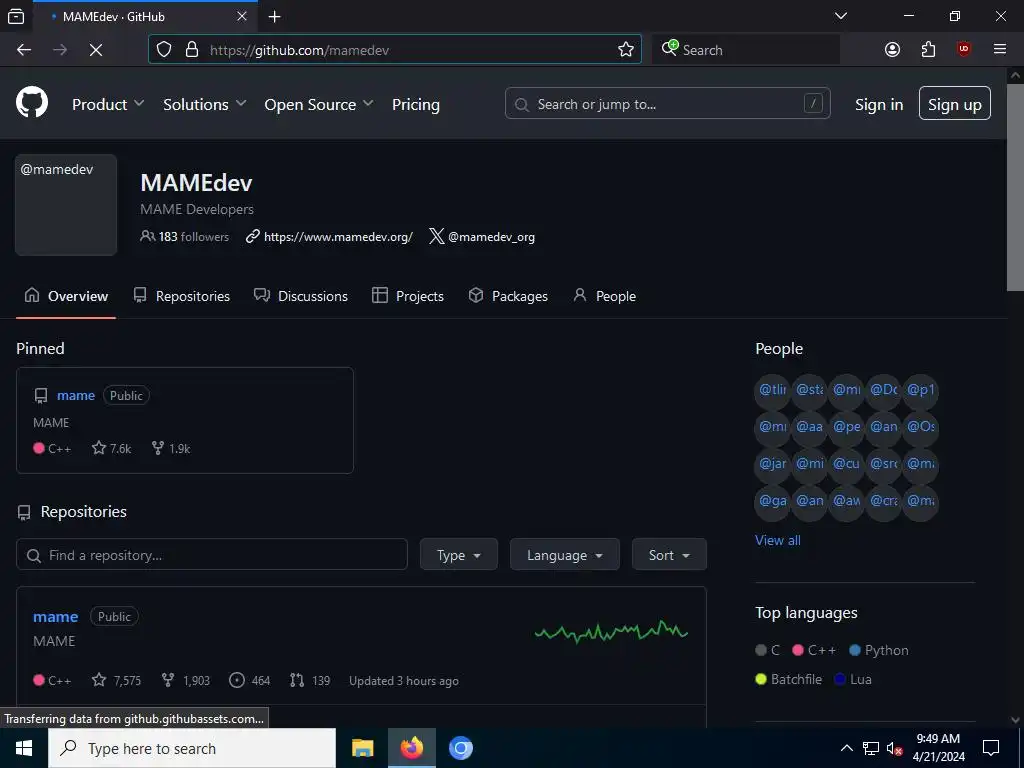Image resolution: width=1024 pixels, height=768 pixels.
Task: Open the 183 followers link
Action: (185, 236)
